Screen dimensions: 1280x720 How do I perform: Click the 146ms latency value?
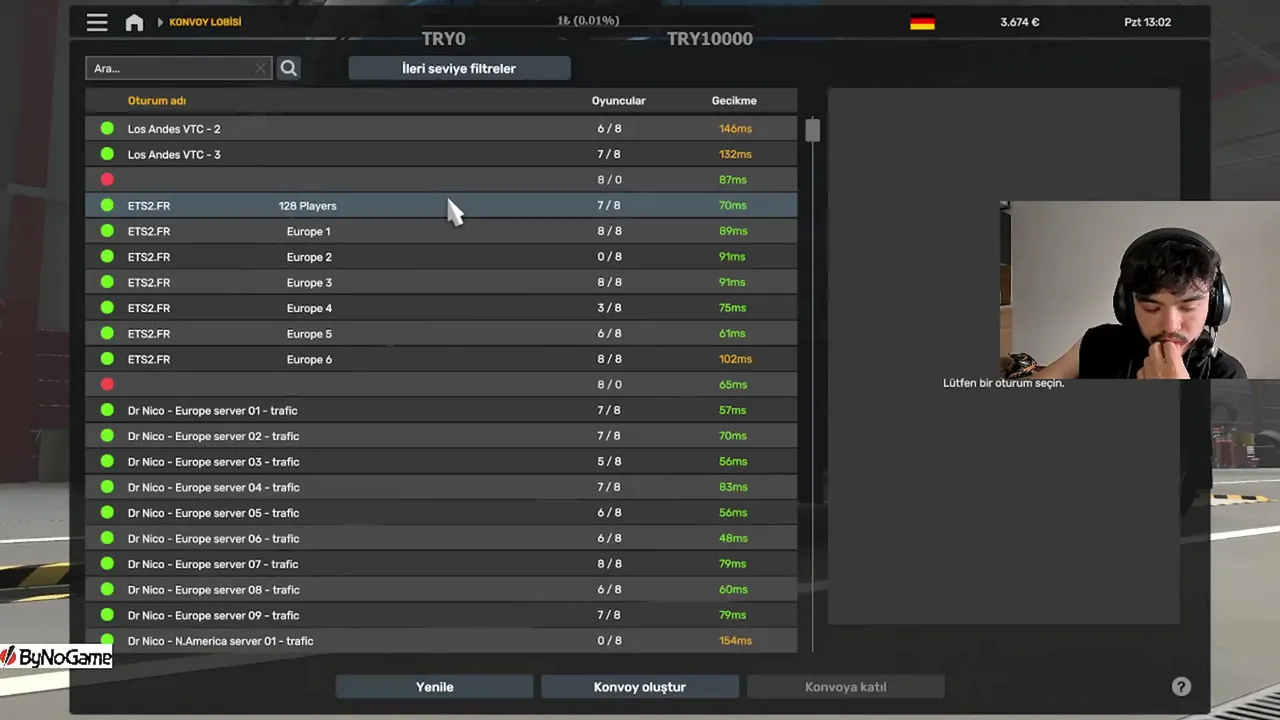coord(735,128)
